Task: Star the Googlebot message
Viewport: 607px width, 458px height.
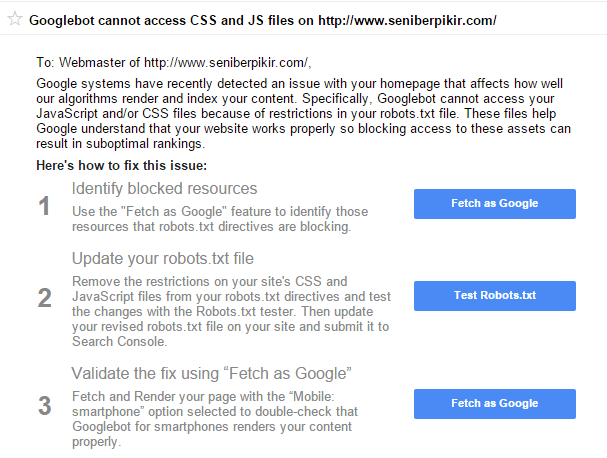Action: (15, 19)
